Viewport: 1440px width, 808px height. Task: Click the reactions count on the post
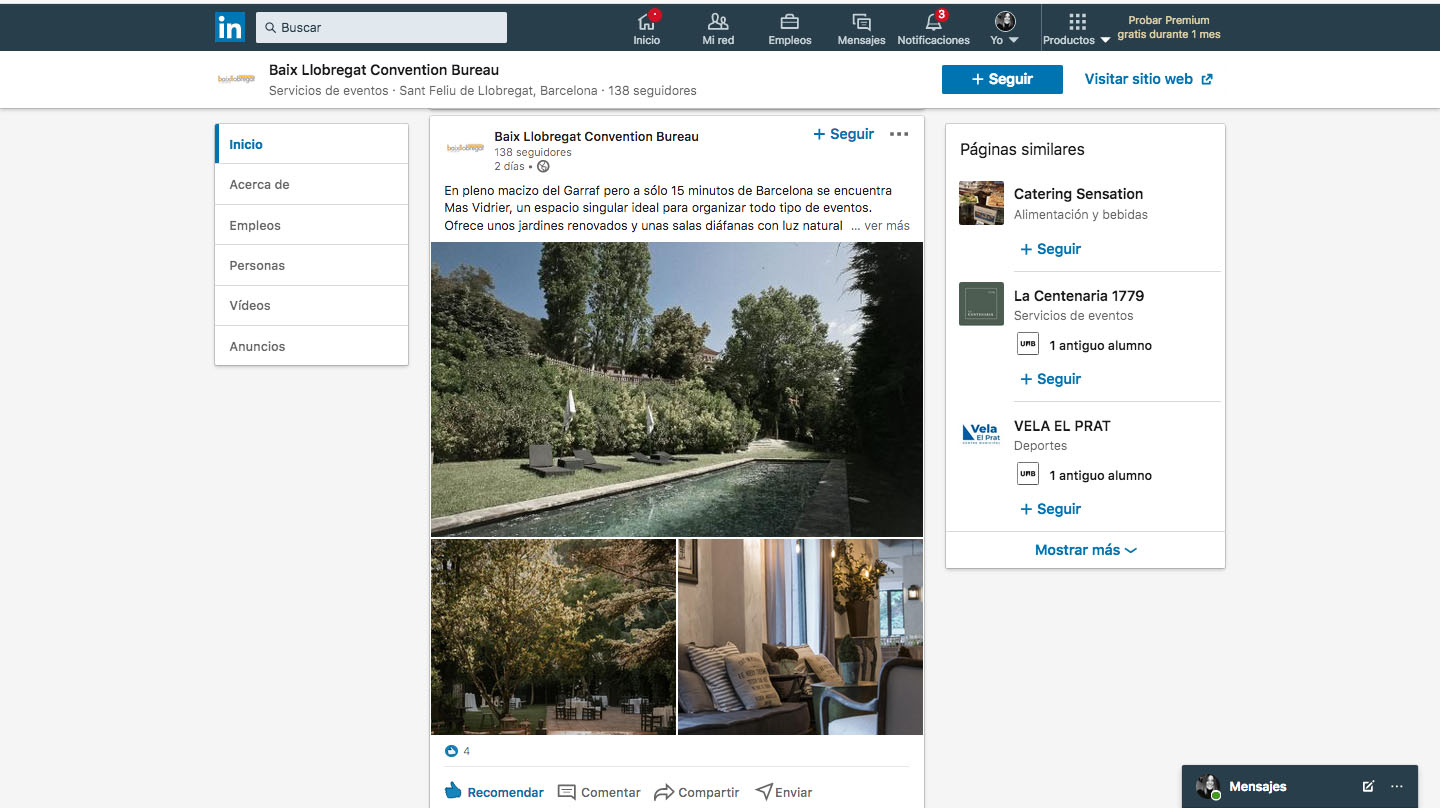pos(458,751)
